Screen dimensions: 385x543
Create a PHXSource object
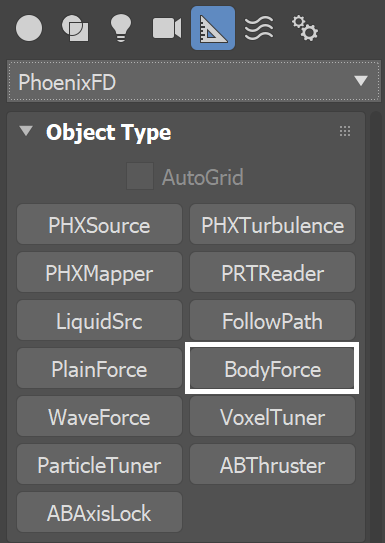point(99,224)
